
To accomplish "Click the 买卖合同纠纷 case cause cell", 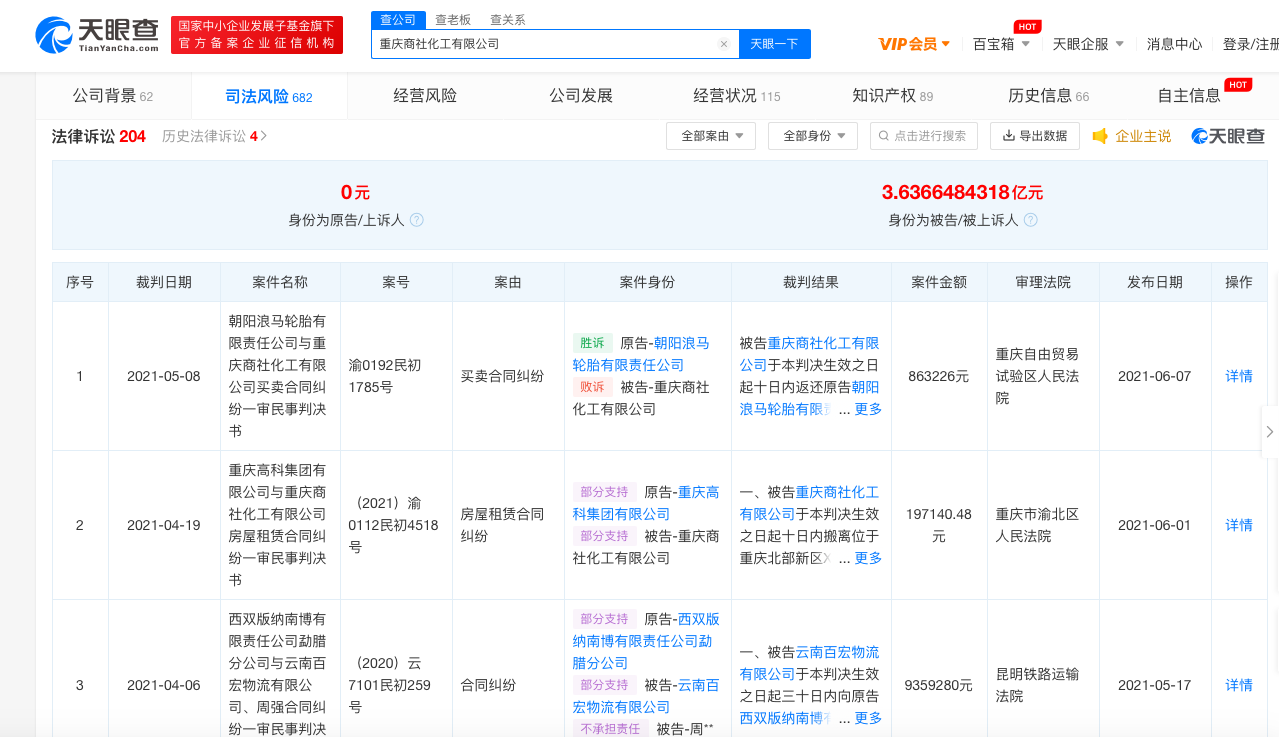I will pos(502,376).
